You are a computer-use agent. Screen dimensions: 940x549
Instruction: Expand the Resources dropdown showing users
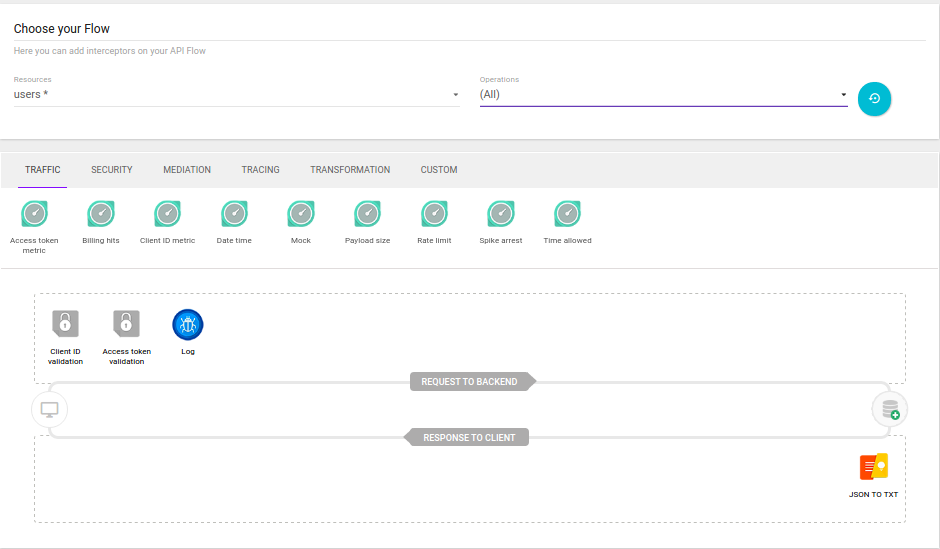click(x=236, y=95)
